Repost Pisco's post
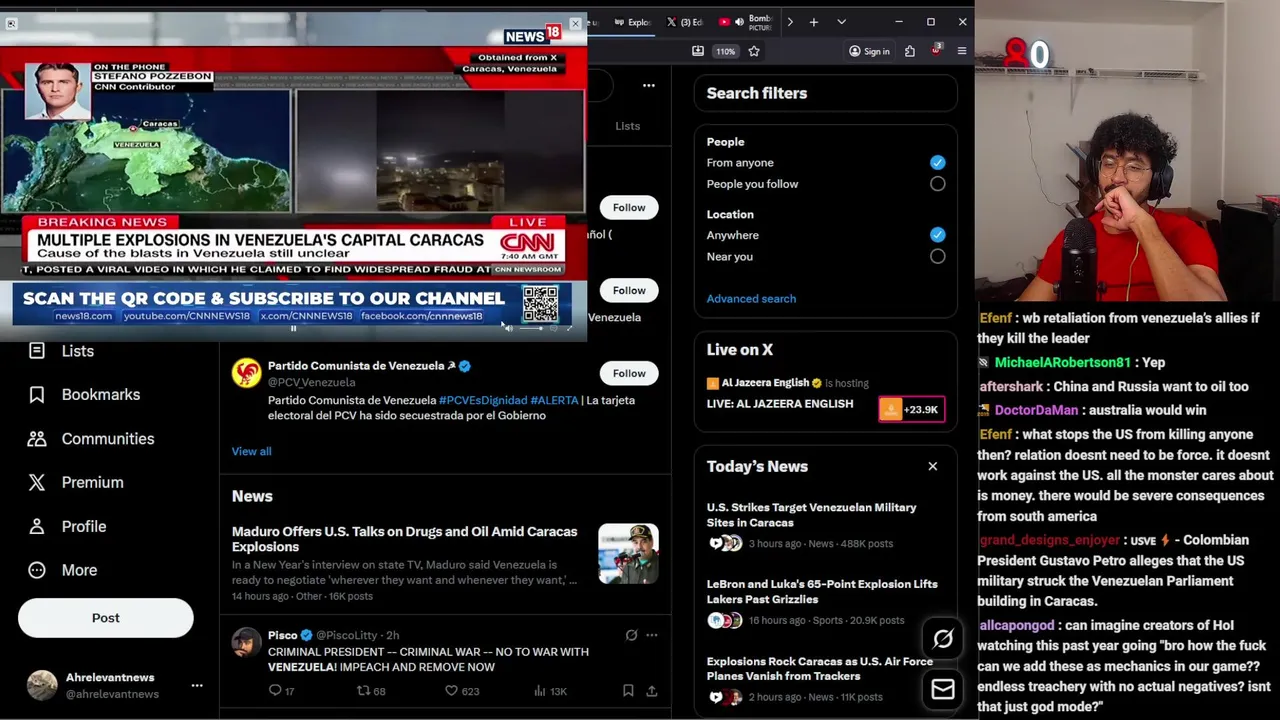 pos(371,691)
